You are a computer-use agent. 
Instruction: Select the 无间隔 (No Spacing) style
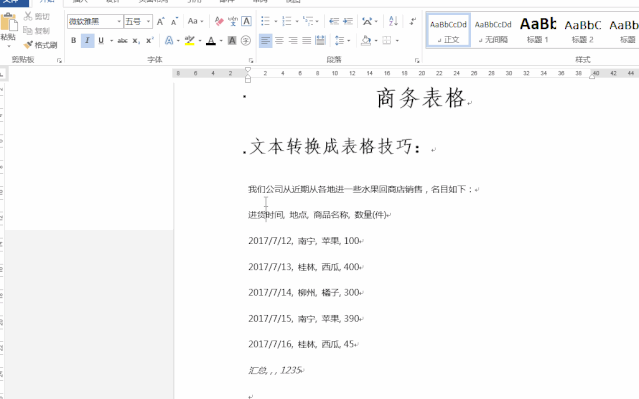point(493,30)
